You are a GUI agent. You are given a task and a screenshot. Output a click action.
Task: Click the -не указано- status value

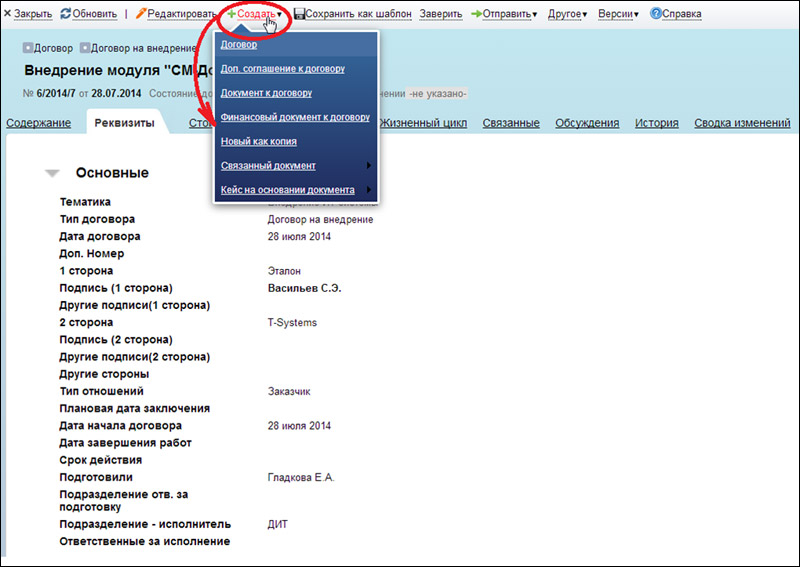(x=438, y=94)
